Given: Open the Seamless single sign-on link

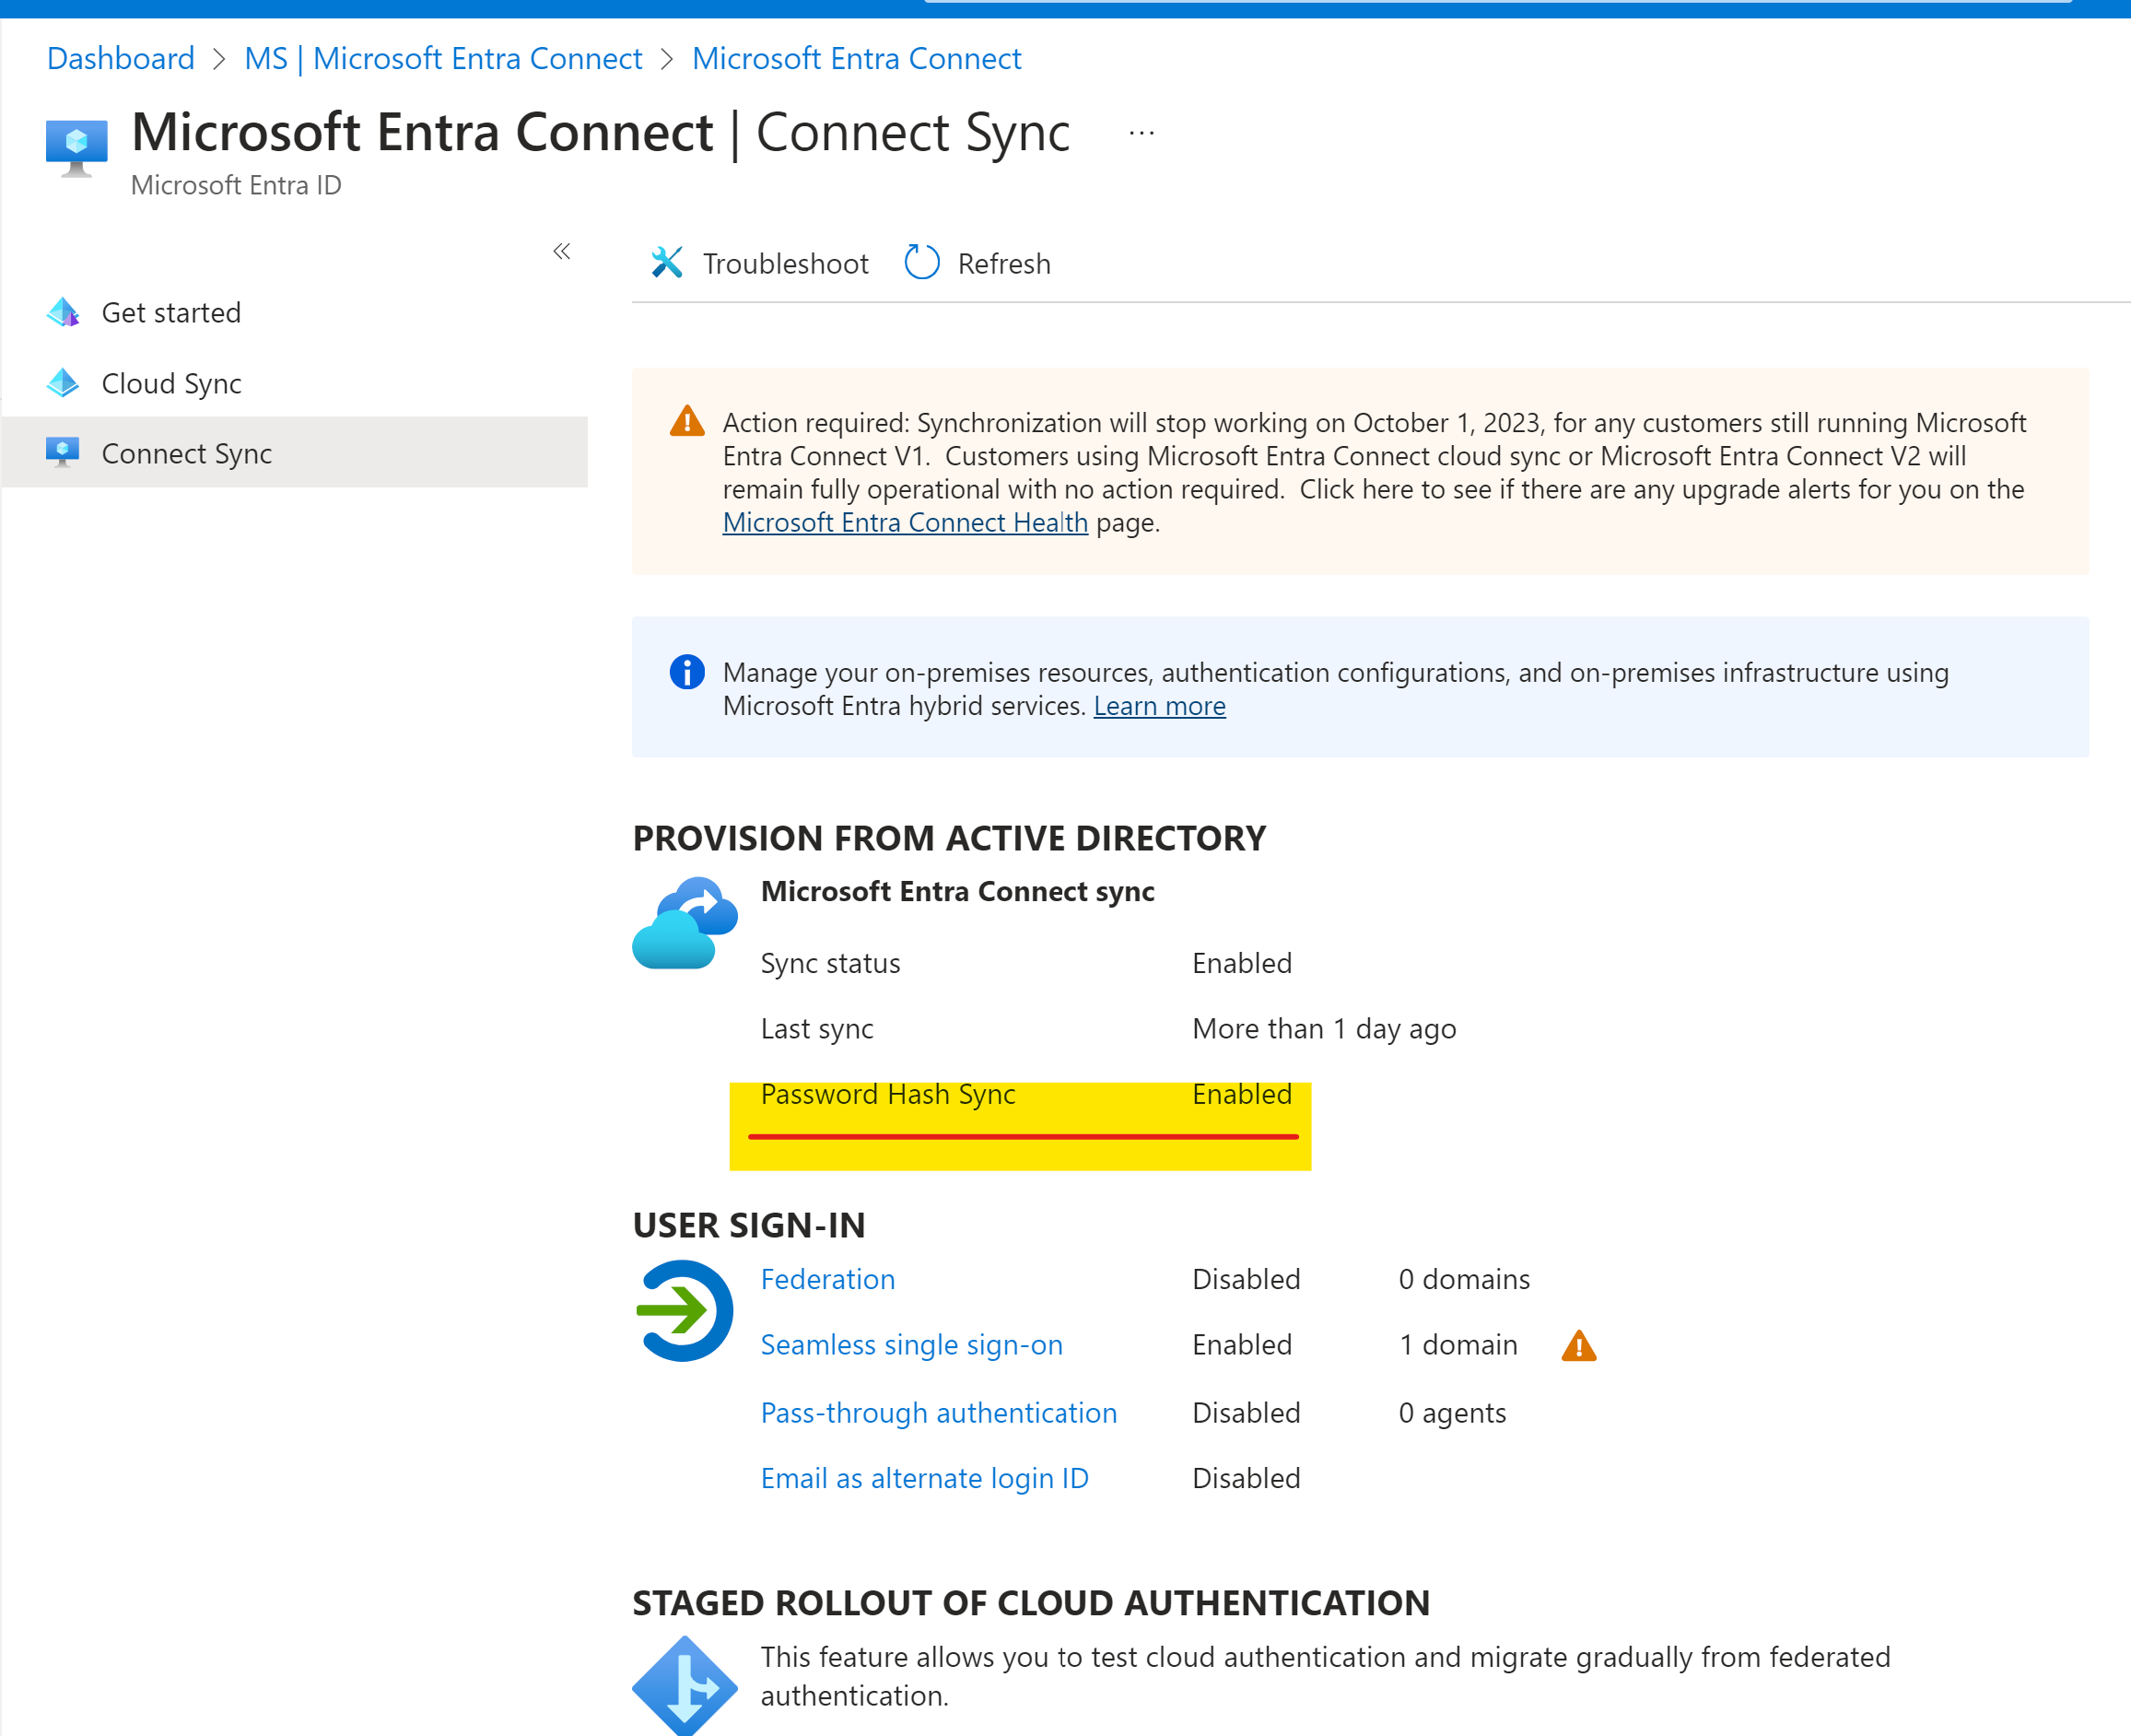Looking at the screenshot, I should coord(912,1345).
